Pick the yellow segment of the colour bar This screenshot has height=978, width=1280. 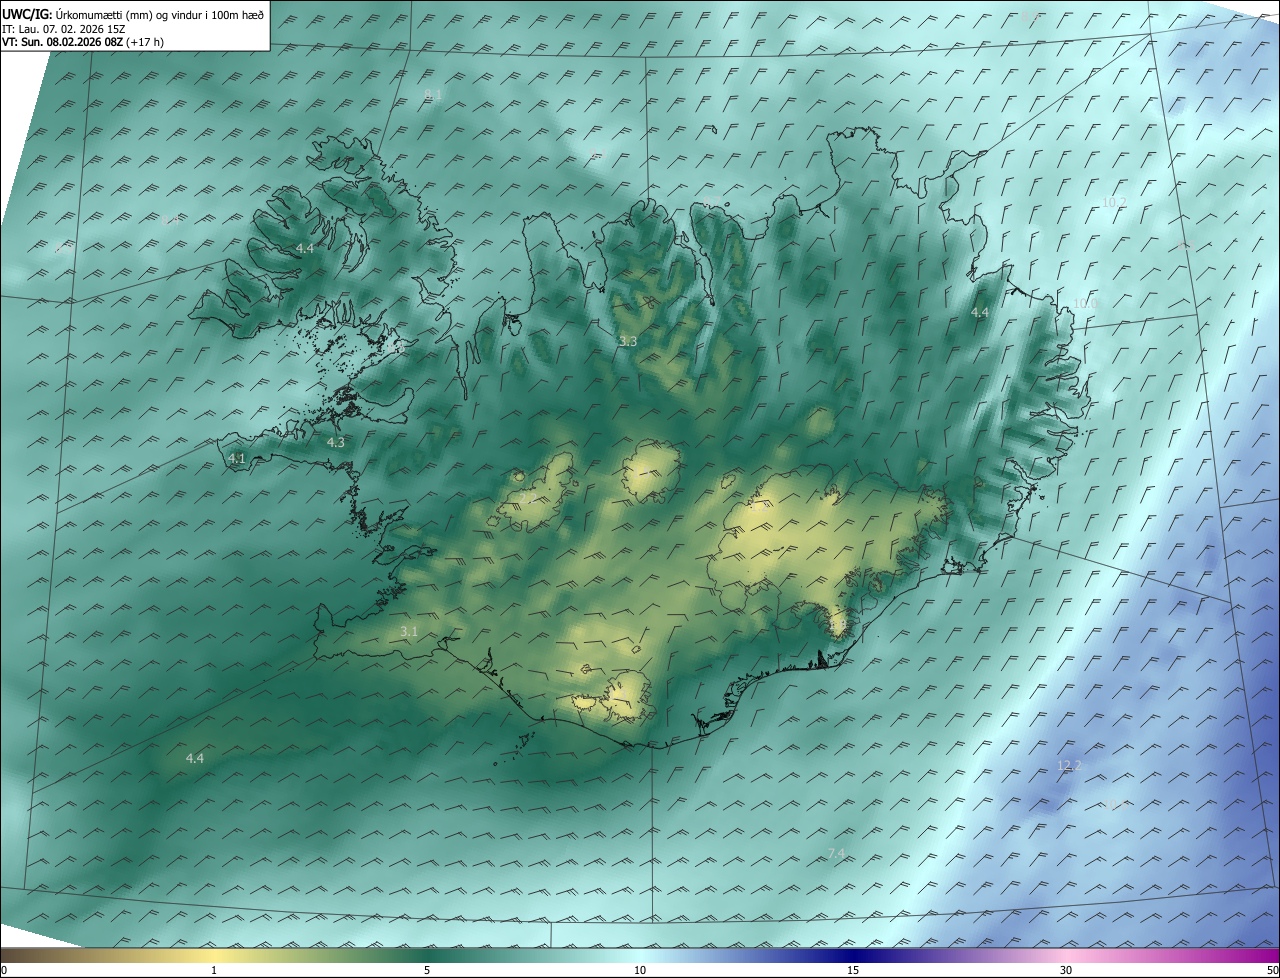215,955
